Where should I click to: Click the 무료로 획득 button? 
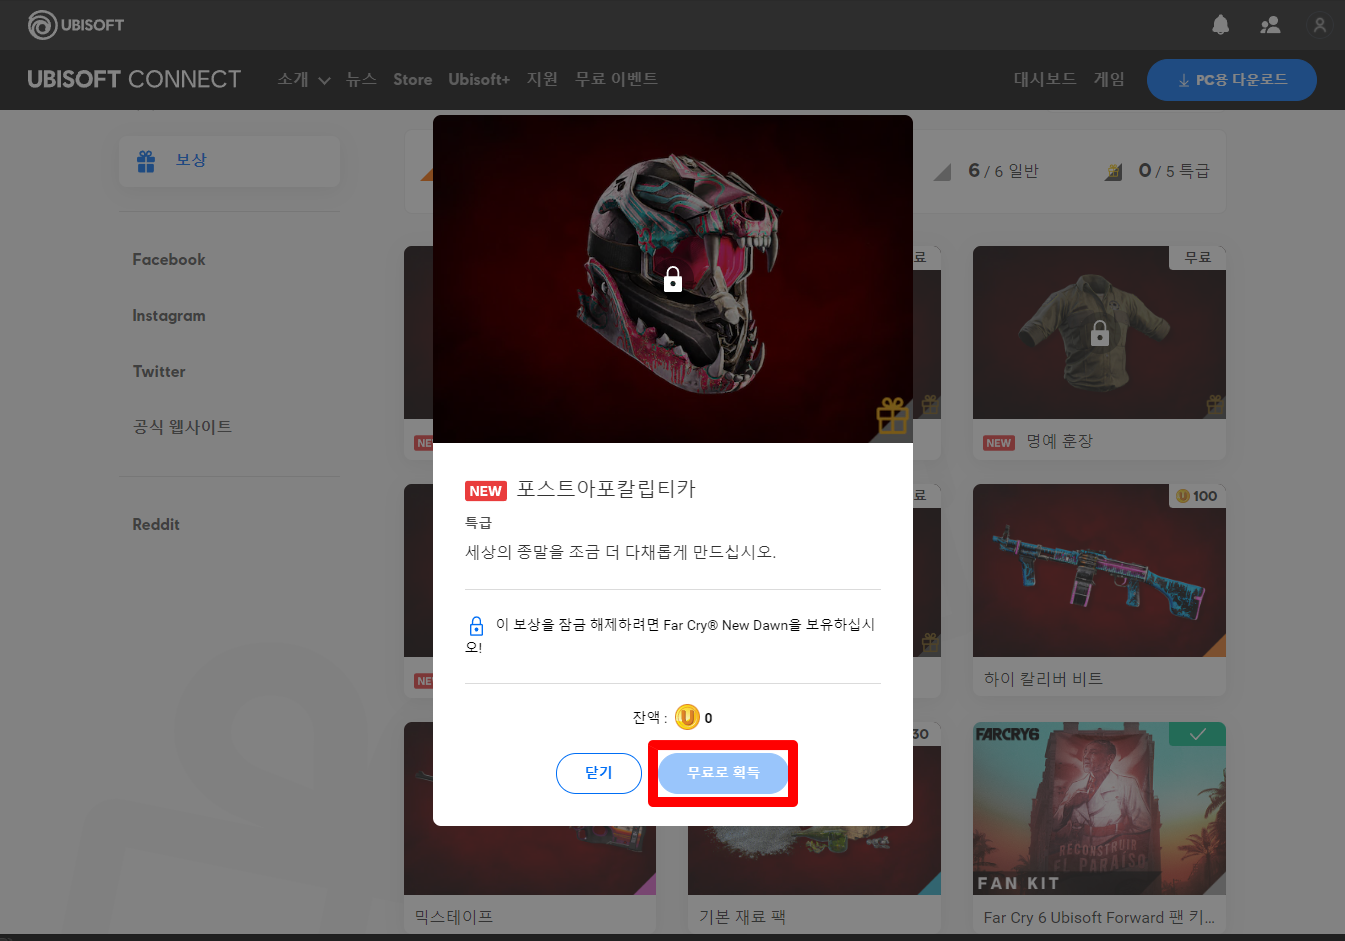[723, 773]
